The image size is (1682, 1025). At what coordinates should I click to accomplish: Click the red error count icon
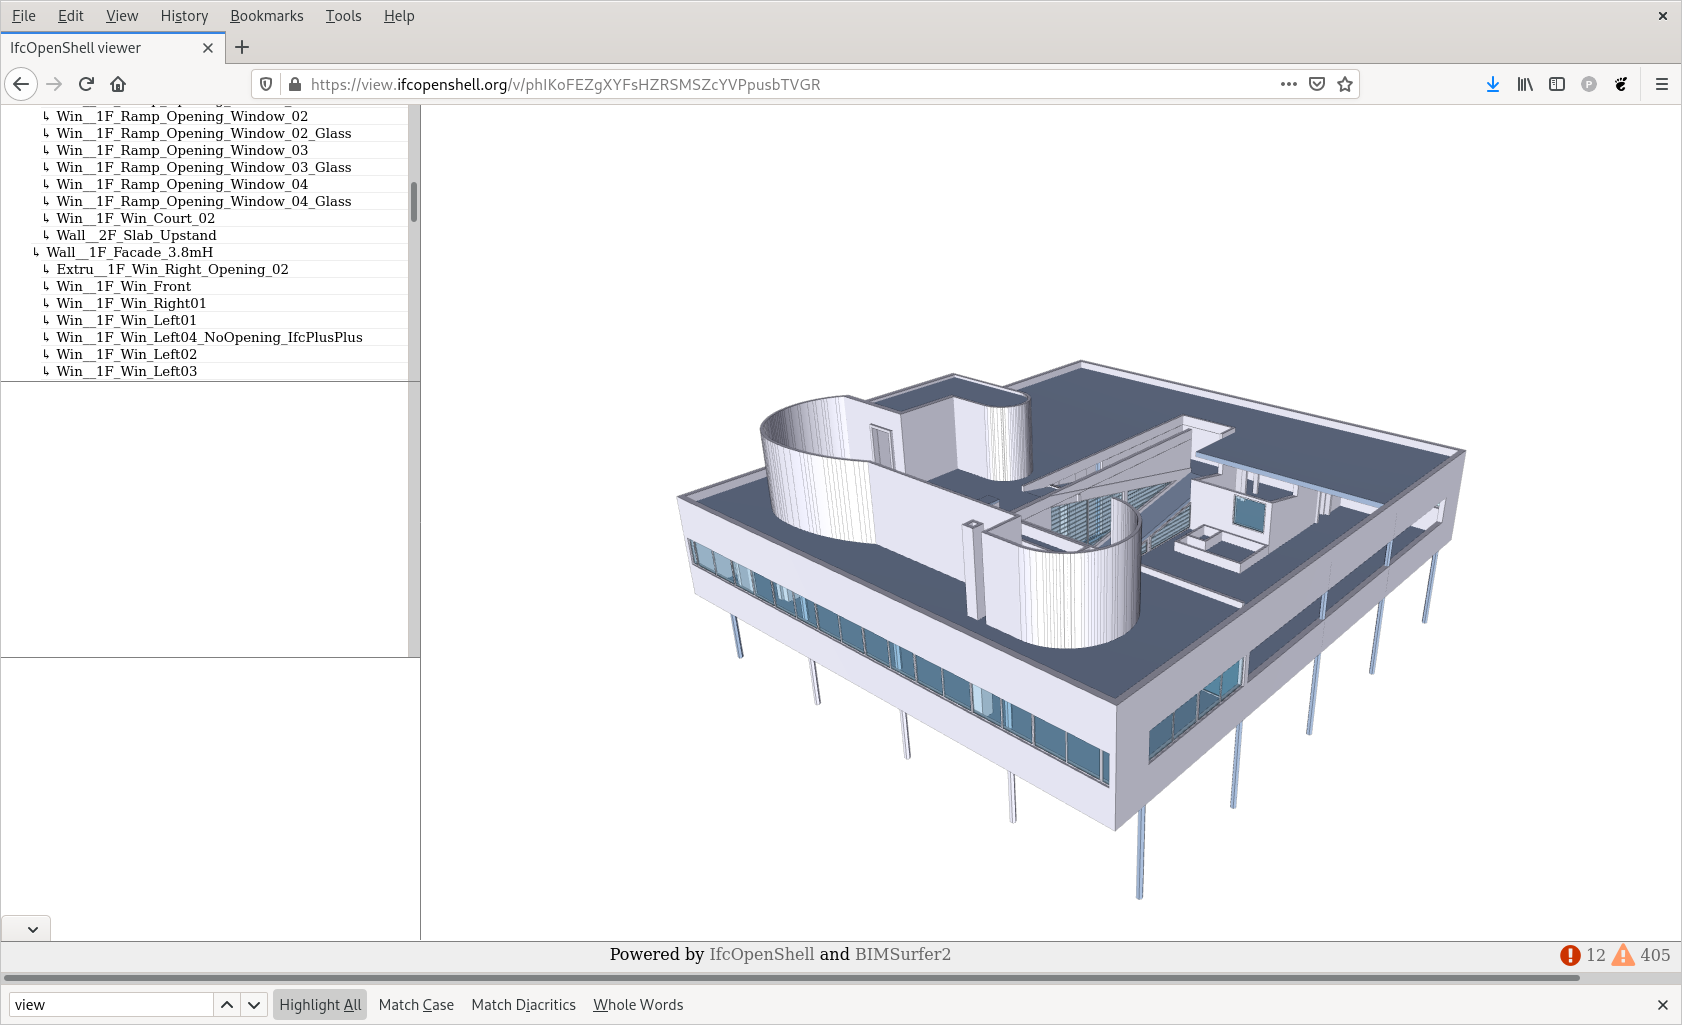click(1570, 955)
